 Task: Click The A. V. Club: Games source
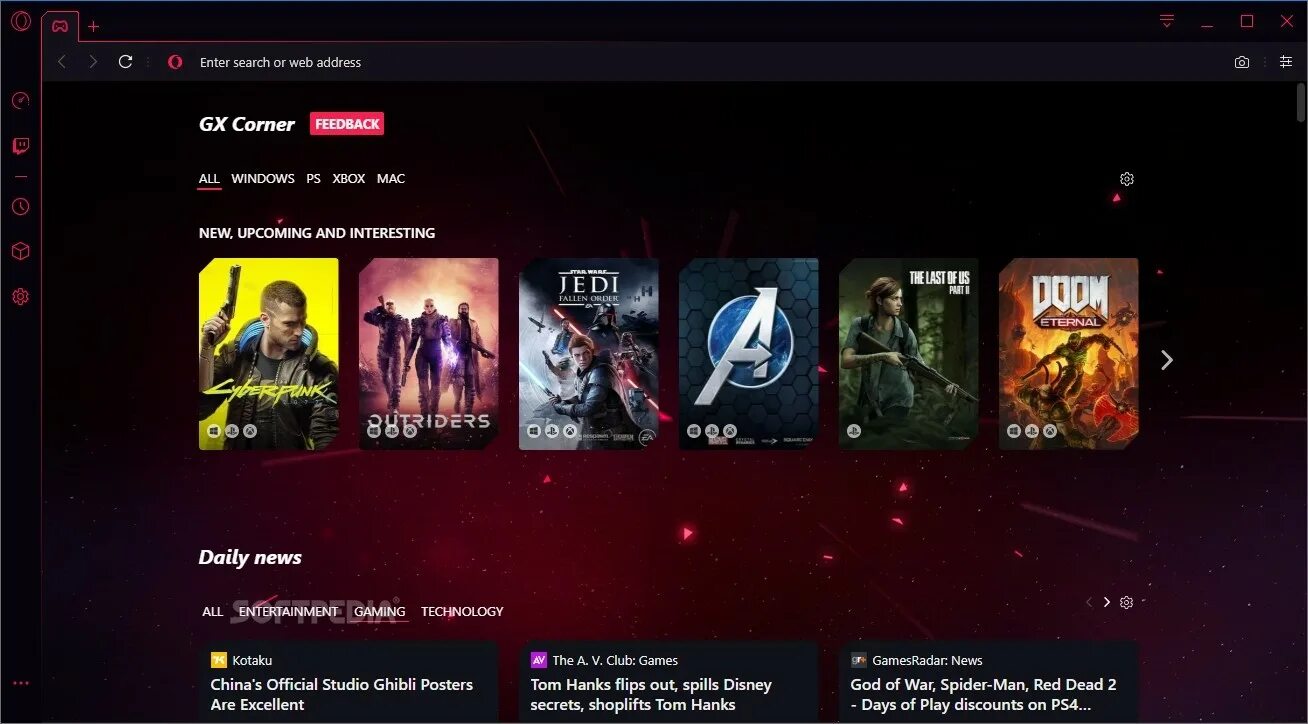point(615,660)
